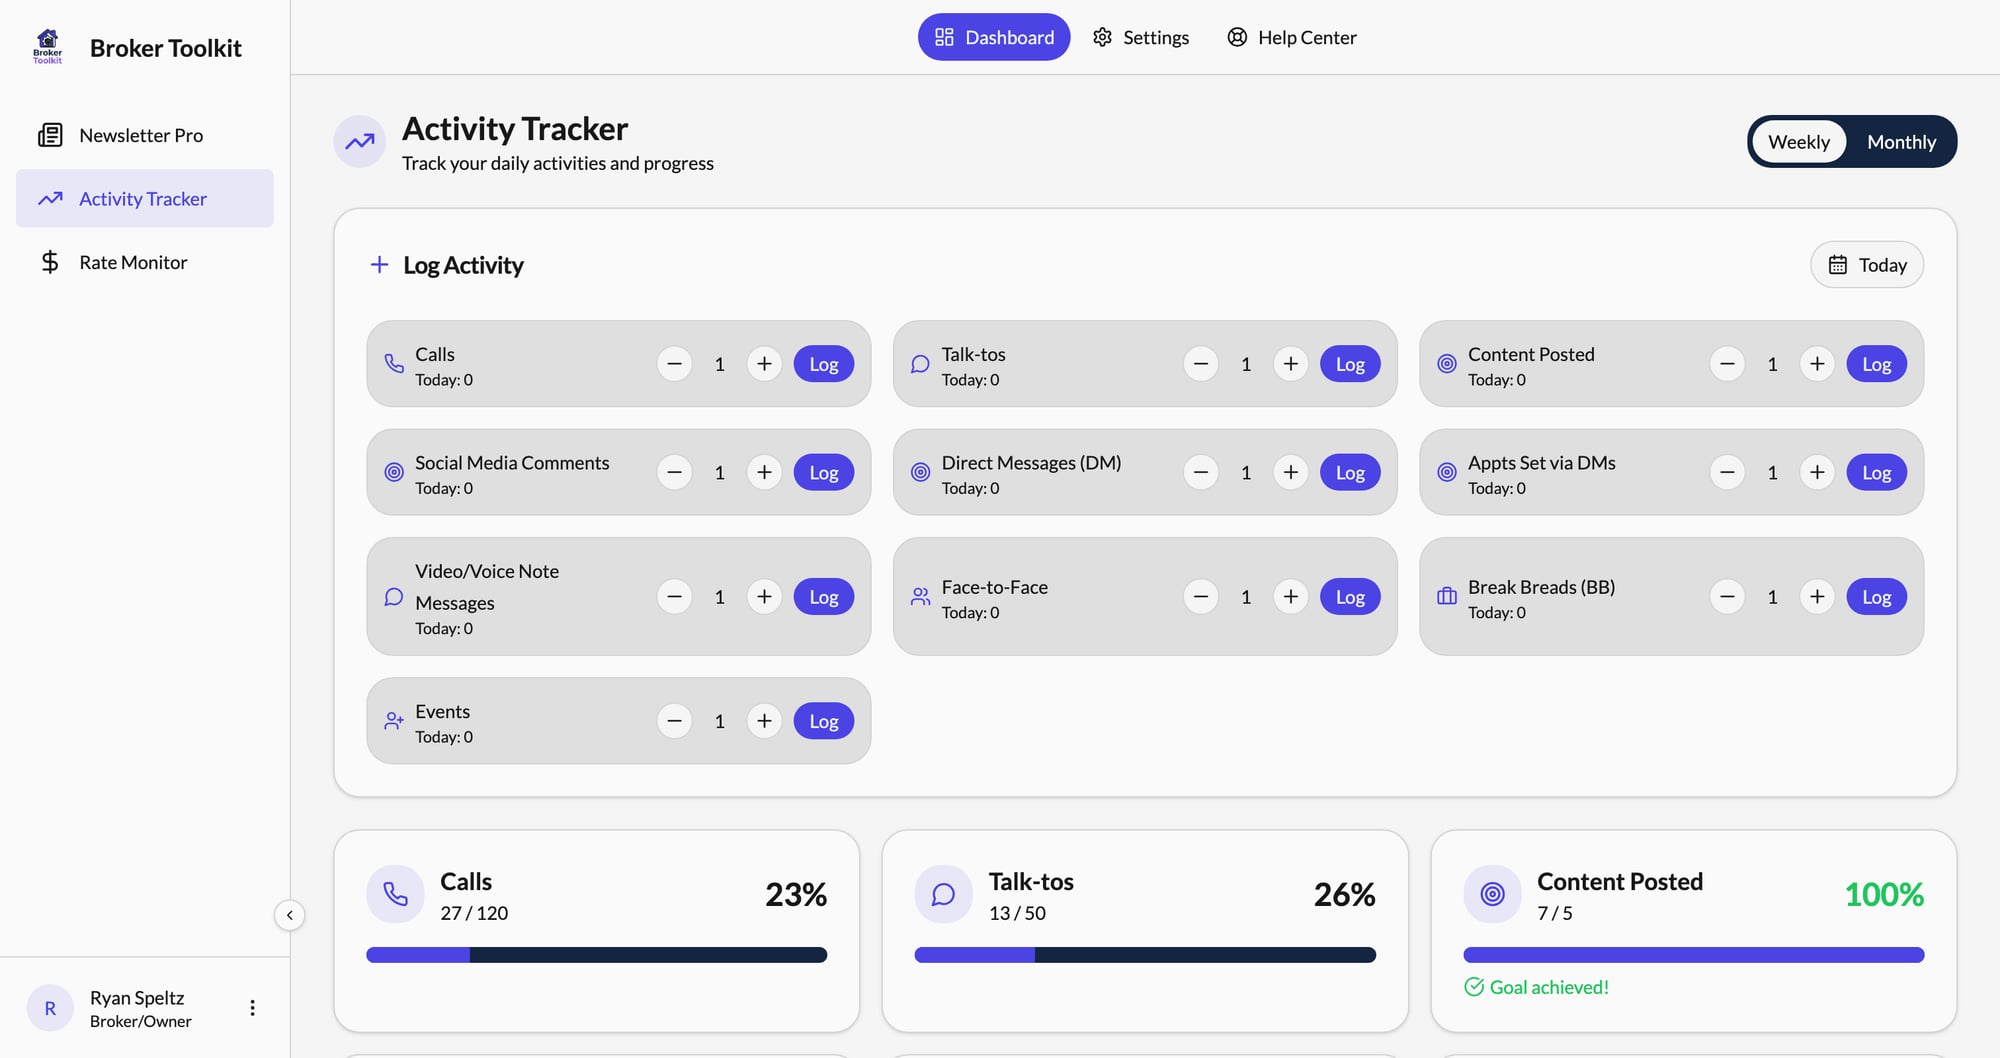Click the Calls phone icon
Image resolution: width=2000 pixels, height=1058 pixels.
pos(393,364)
